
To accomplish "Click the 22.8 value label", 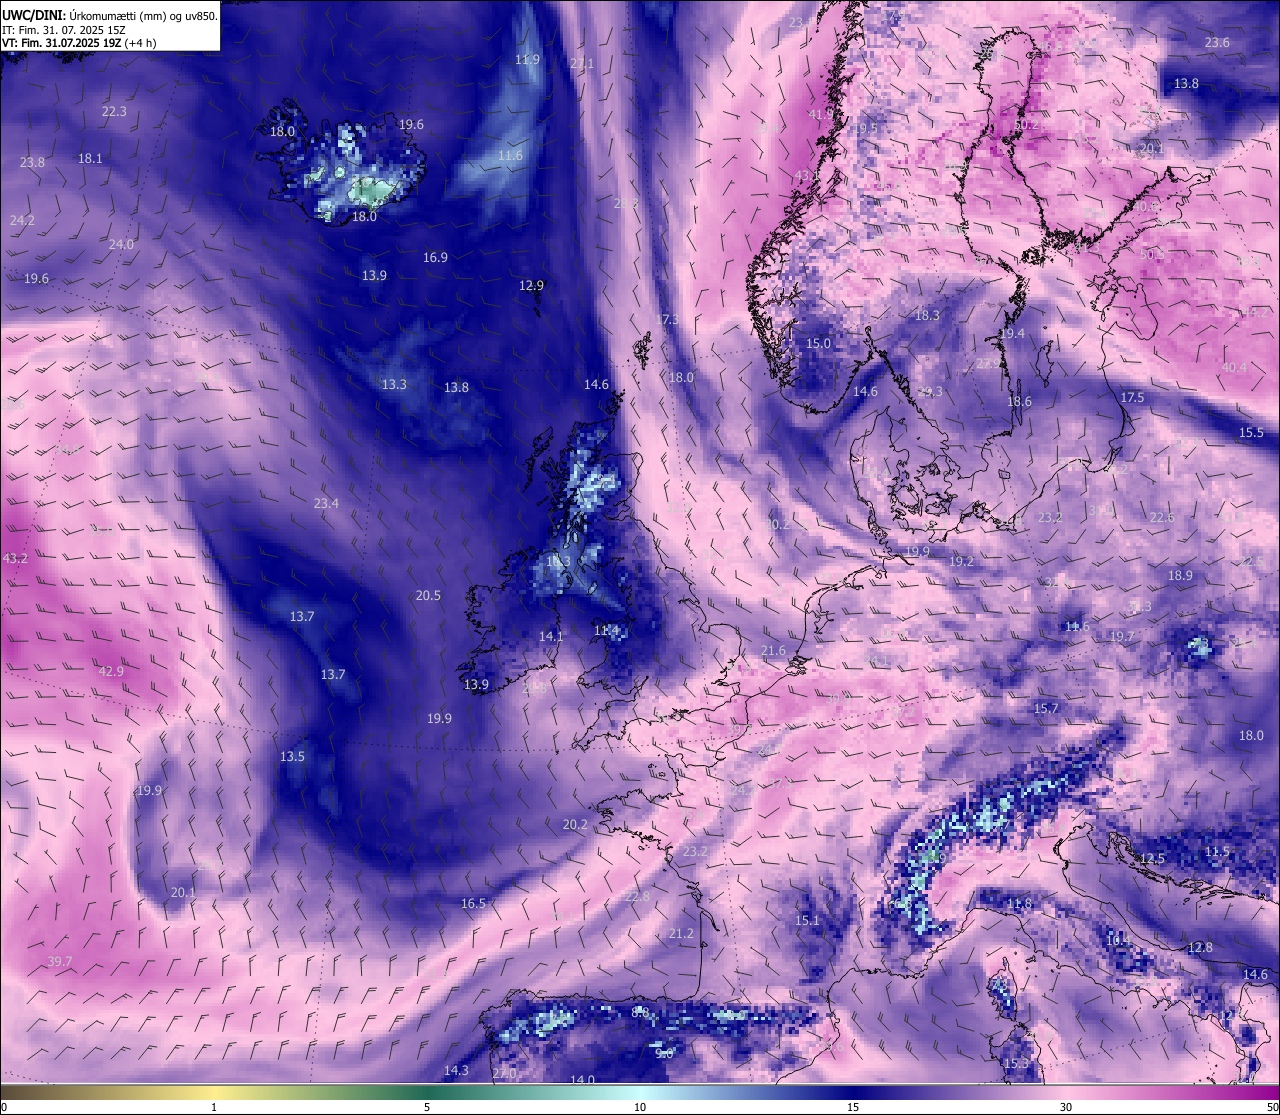I will (637, 896).
